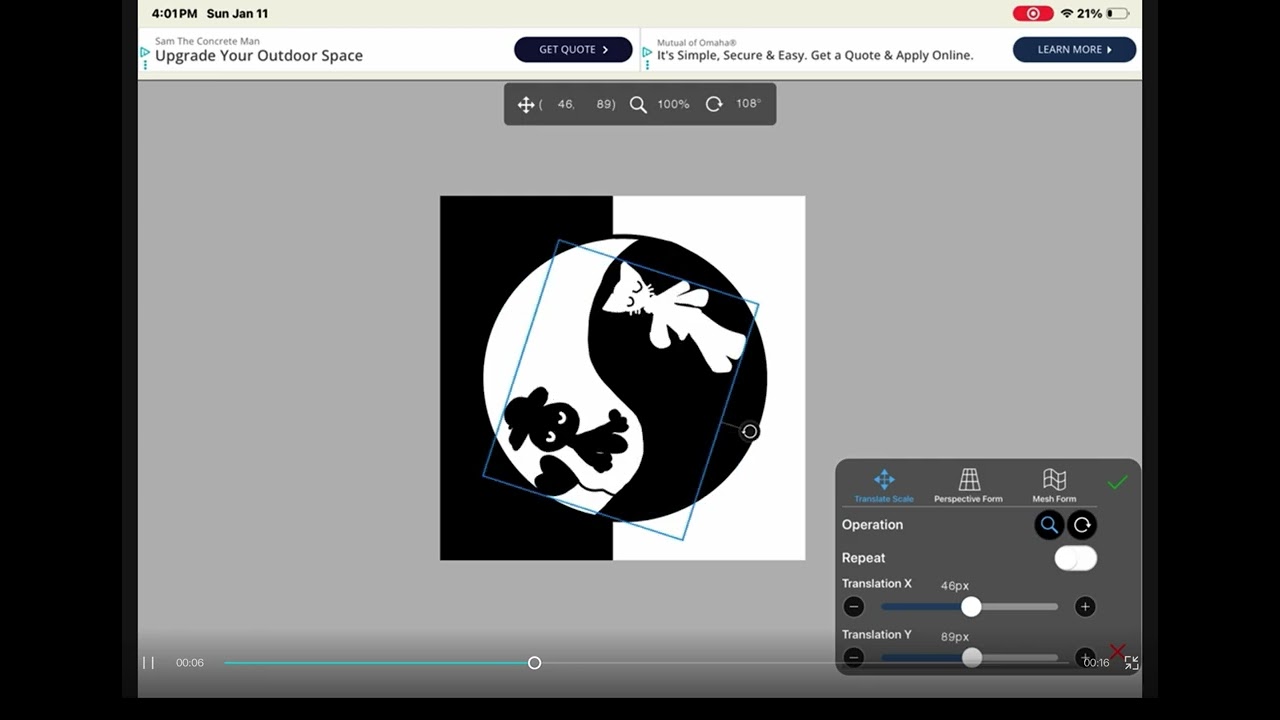
Task: Toggle fullscreen for the video
Action: point(1131,662)
